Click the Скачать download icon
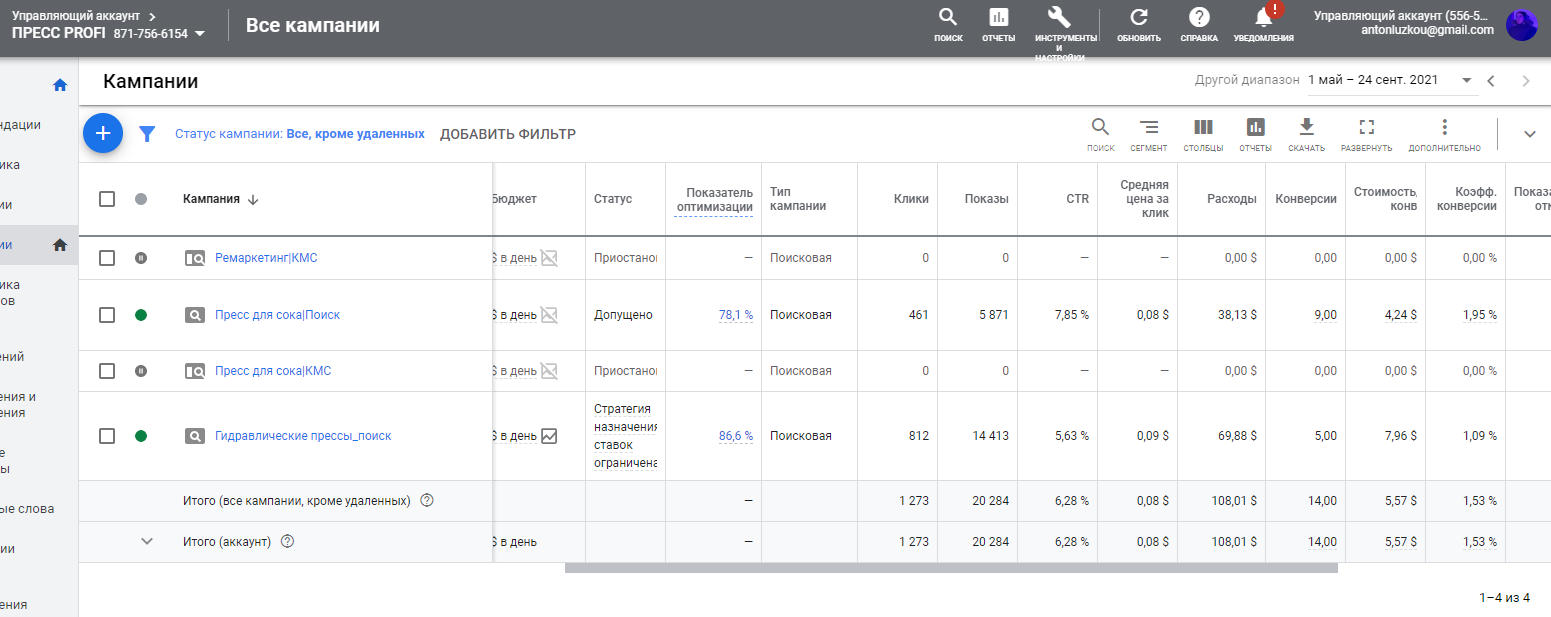Viewport: 1551px width, 617px height. (x=1306, y=128)
